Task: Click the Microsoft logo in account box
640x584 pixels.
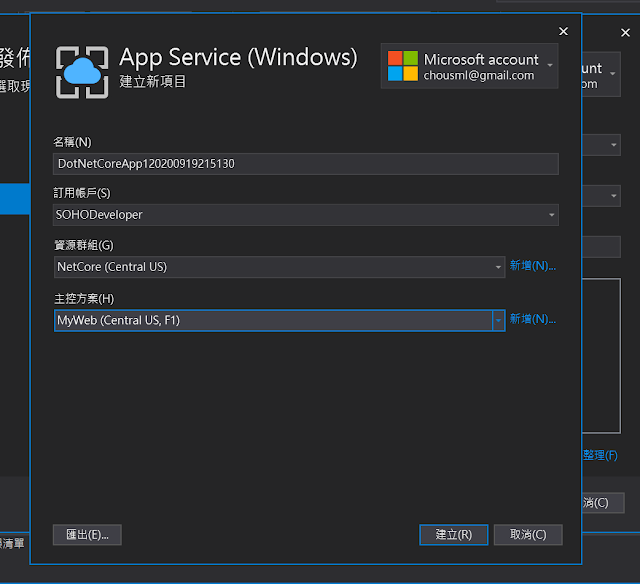Action: tap(402, 66)
